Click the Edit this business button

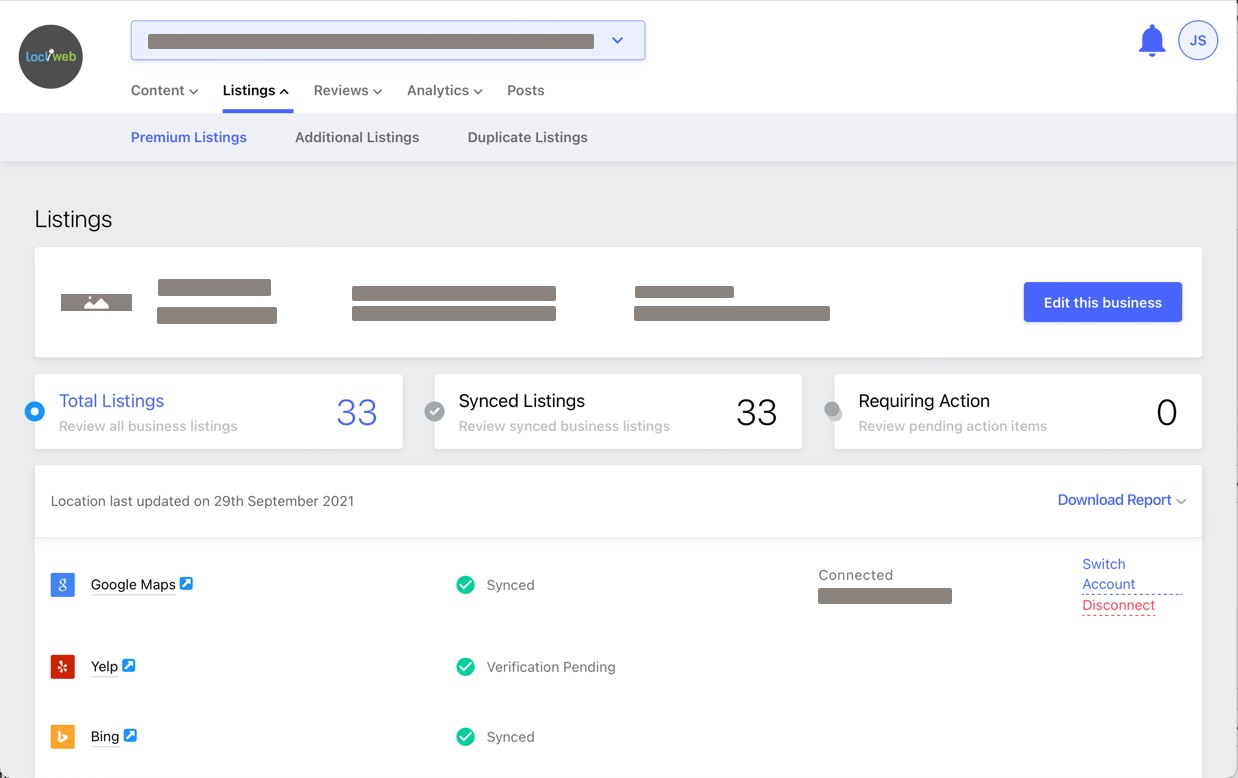point(1102,302)
